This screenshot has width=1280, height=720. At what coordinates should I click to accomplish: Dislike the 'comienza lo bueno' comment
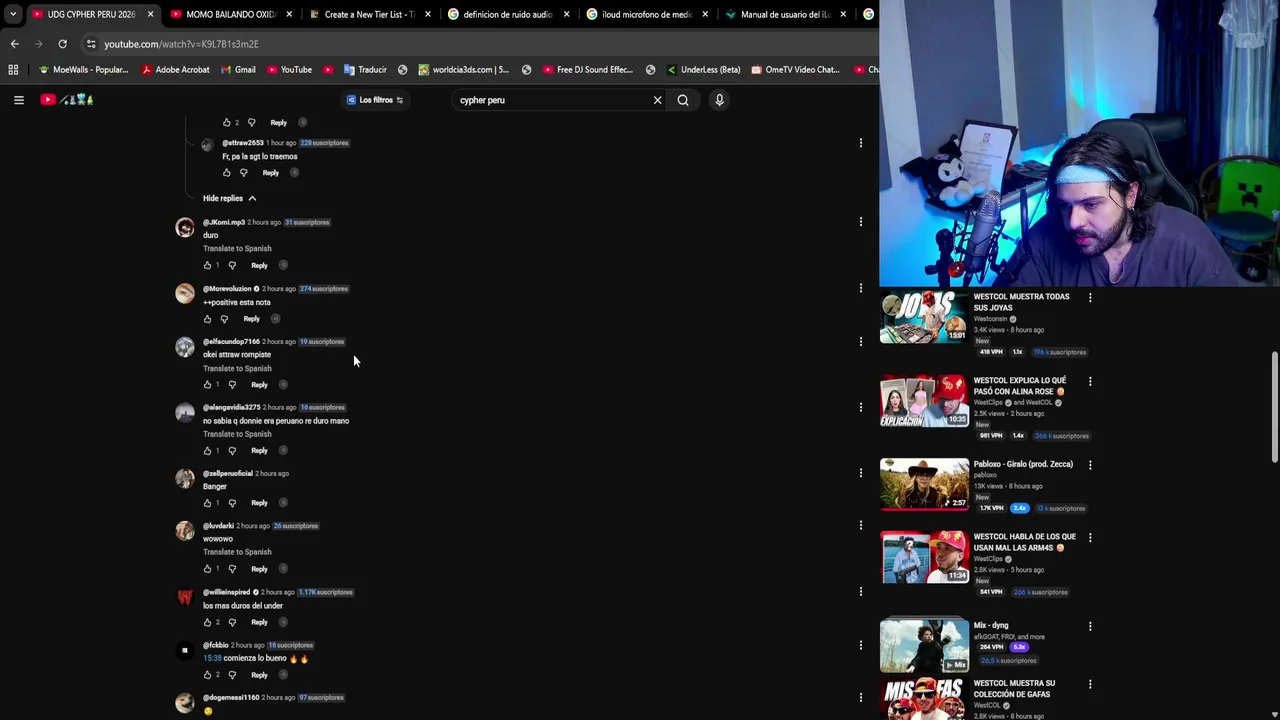click(232, 675)
